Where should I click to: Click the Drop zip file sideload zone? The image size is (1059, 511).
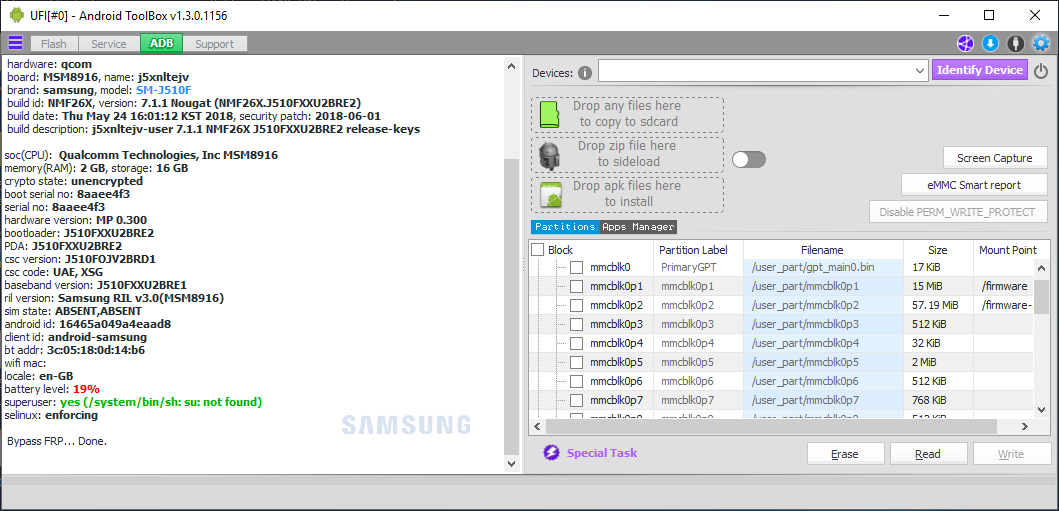point(627,154)
